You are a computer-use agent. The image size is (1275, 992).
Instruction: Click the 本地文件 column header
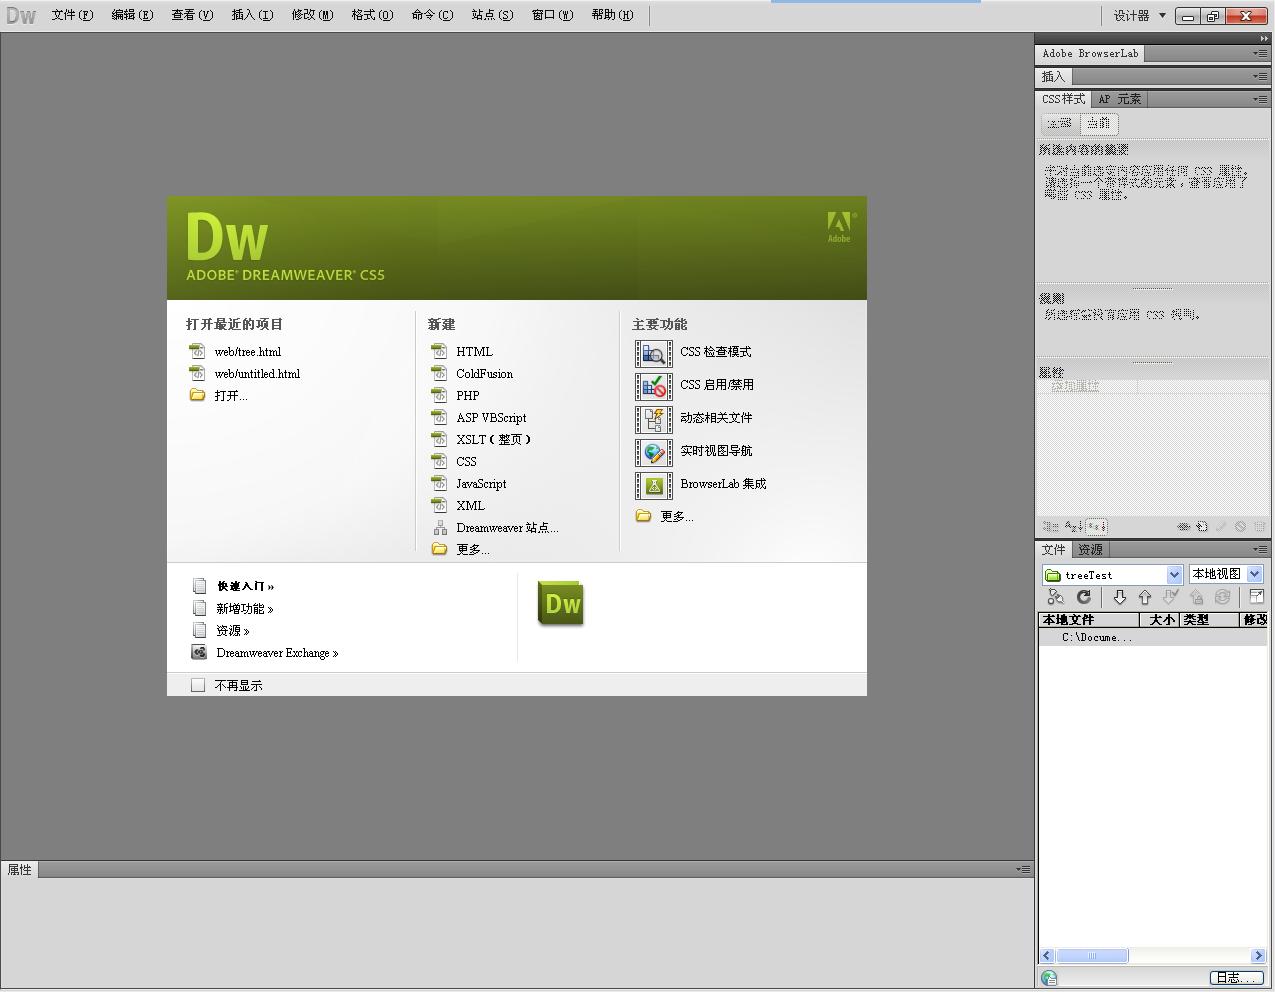point(1089,620)
